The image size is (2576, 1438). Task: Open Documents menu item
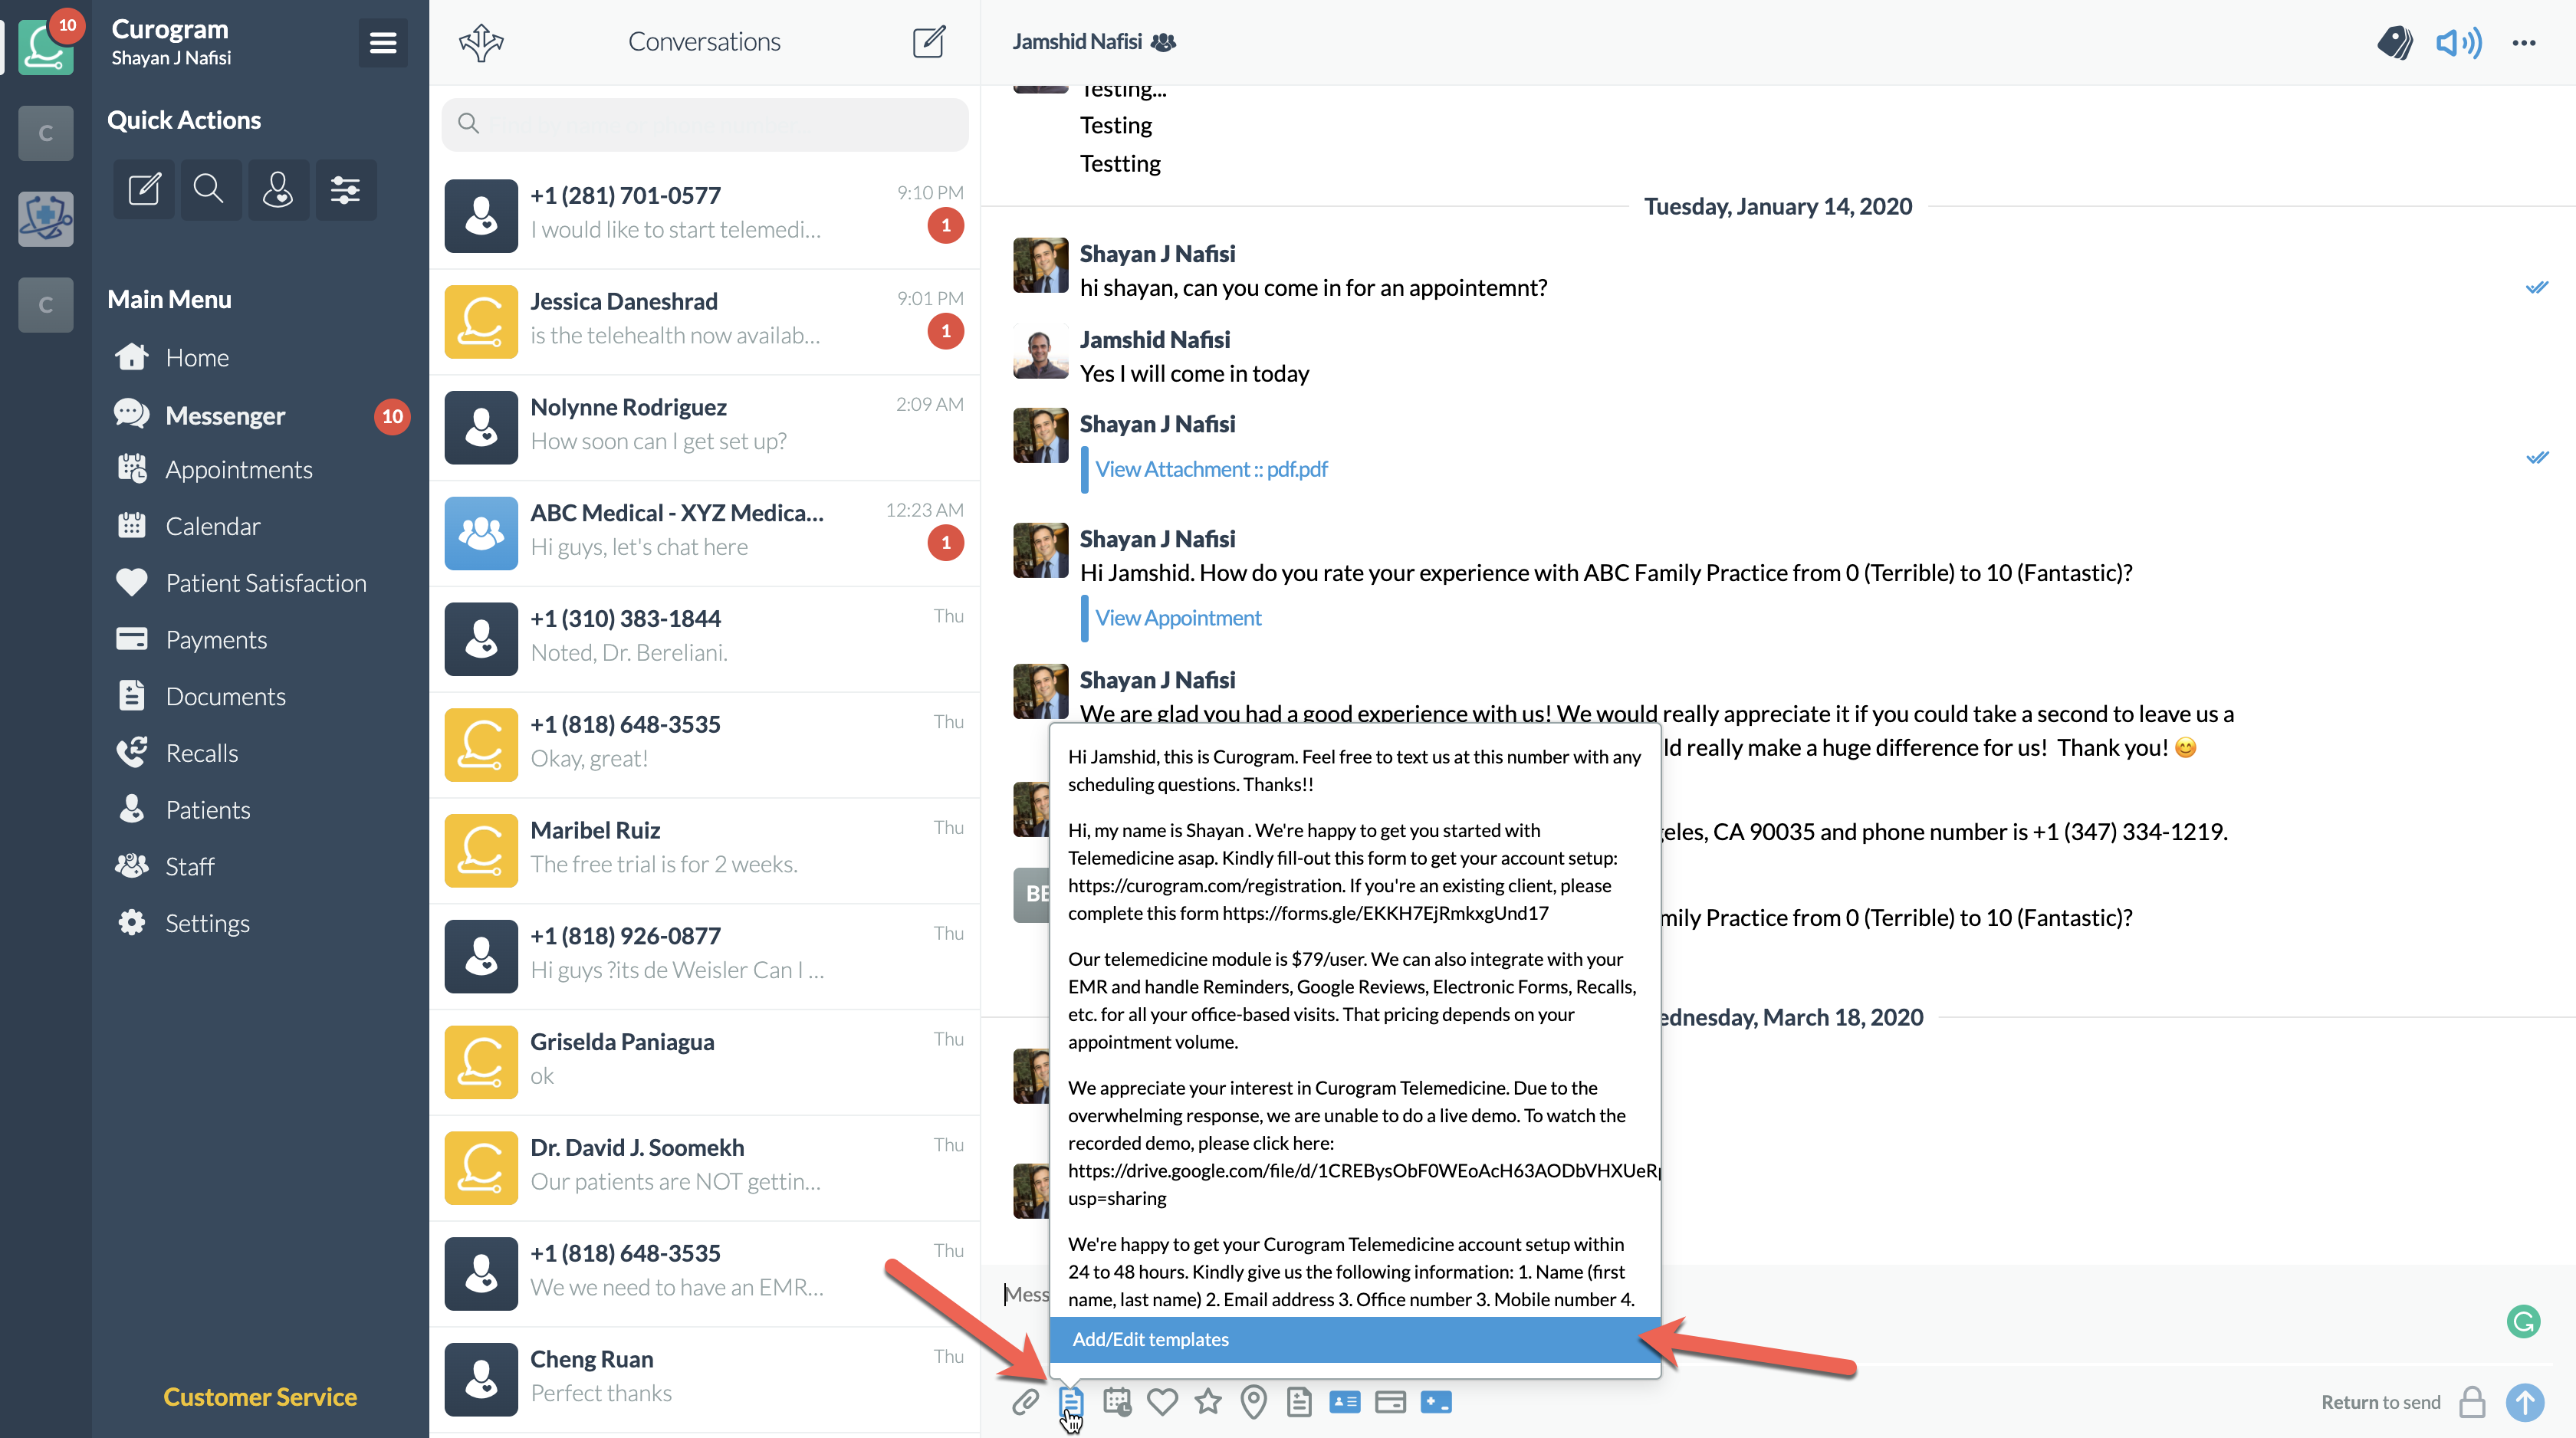coord(225,696)
